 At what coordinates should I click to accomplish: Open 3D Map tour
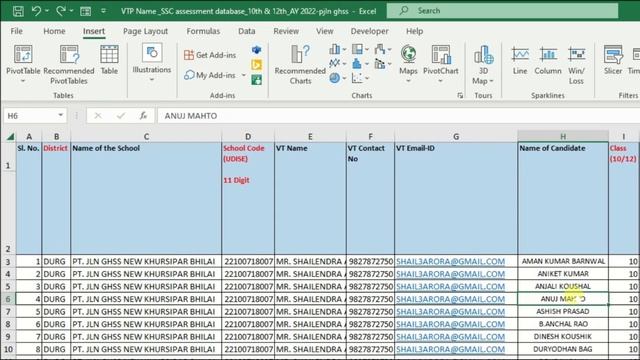point(483,64)
